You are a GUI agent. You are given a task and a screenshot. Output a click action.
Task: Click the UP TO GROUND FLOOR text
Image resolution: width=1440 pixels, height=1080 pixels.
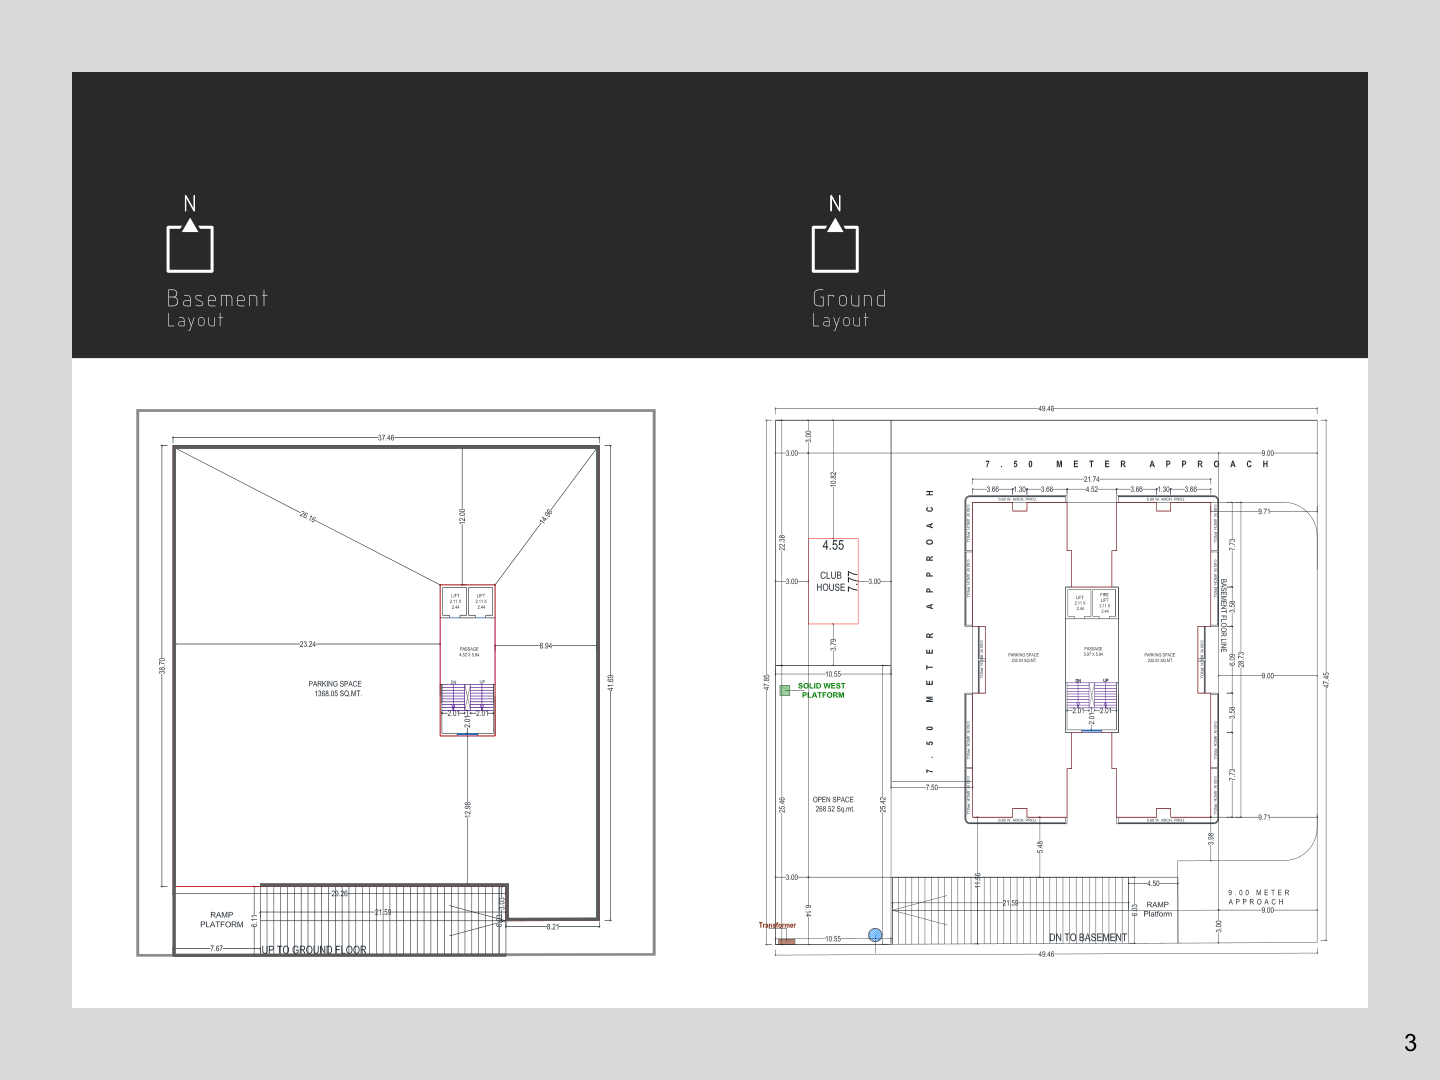click(314, 950)
